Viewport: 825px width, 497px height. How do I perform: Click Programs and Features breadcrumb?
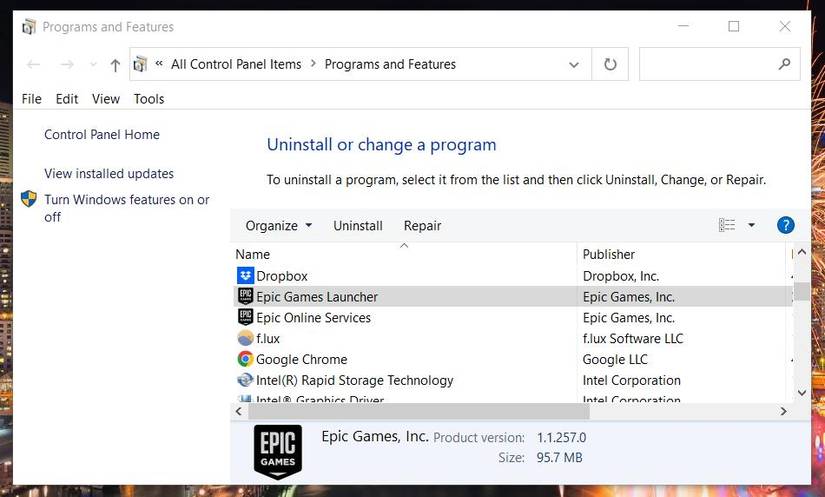click(x=390, y=64)
